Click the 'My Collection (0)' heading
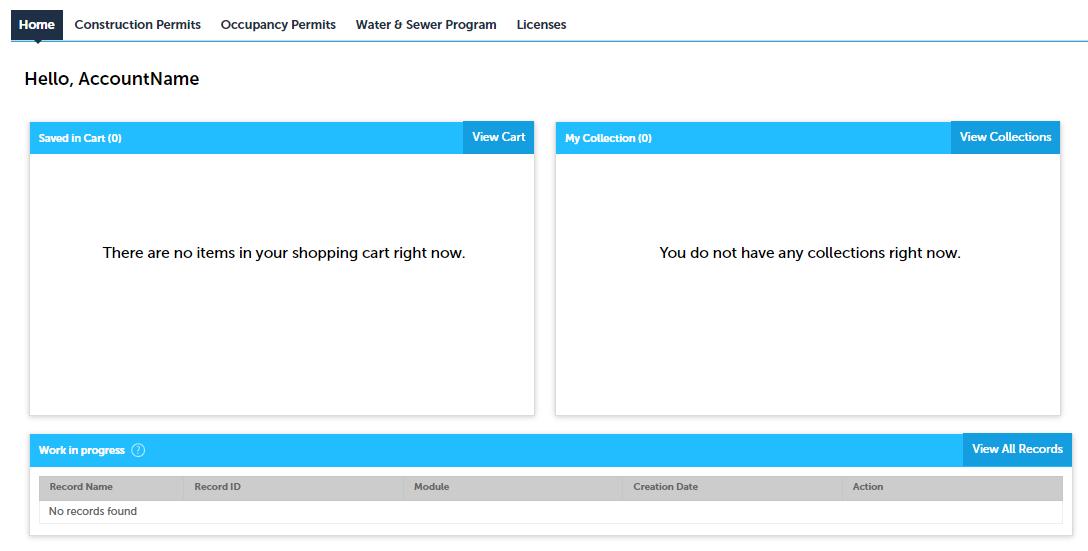Viewport: 1088px width, 551px height. coord(609,138)
